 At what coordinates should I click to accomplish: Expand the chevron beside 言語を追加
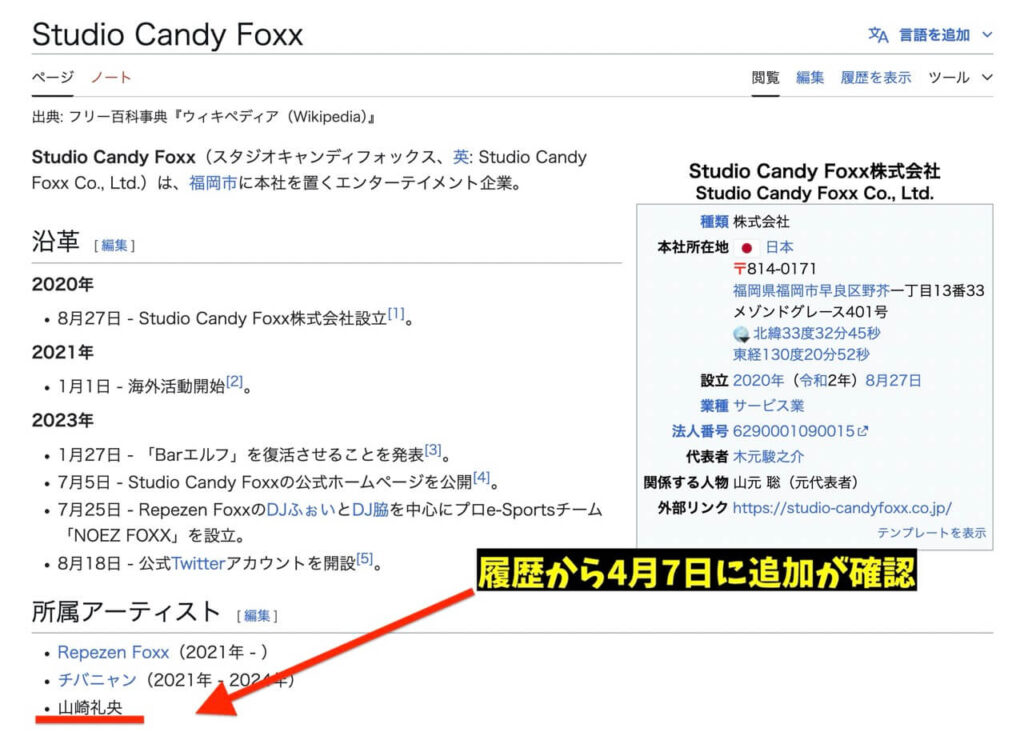[x=987, y=35]
